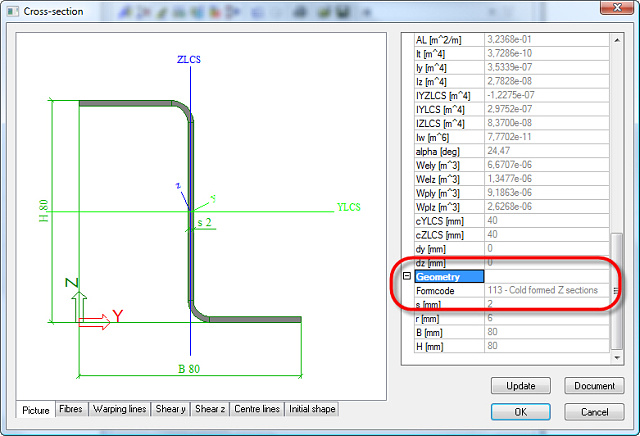
Task: Select the B [mm] width value
Action: (x=547, y=332)
